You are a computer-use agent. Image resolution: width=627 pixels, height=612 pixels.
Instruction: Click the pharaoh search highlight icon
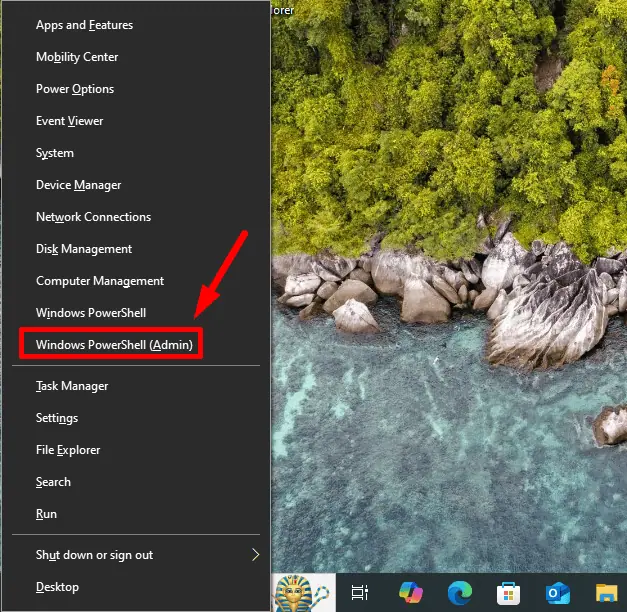click(x=303, y=593)
